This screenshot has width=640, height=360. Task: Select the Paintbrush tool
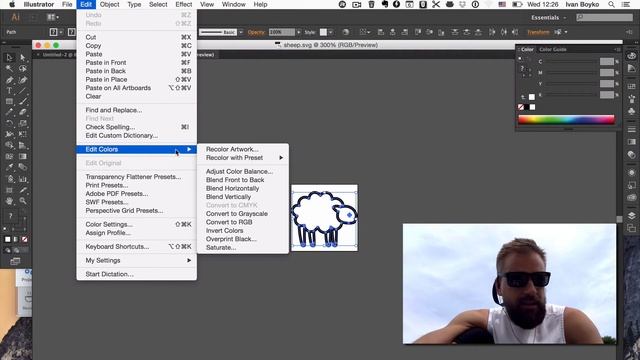pyautogui.click(x=22, y=101)
